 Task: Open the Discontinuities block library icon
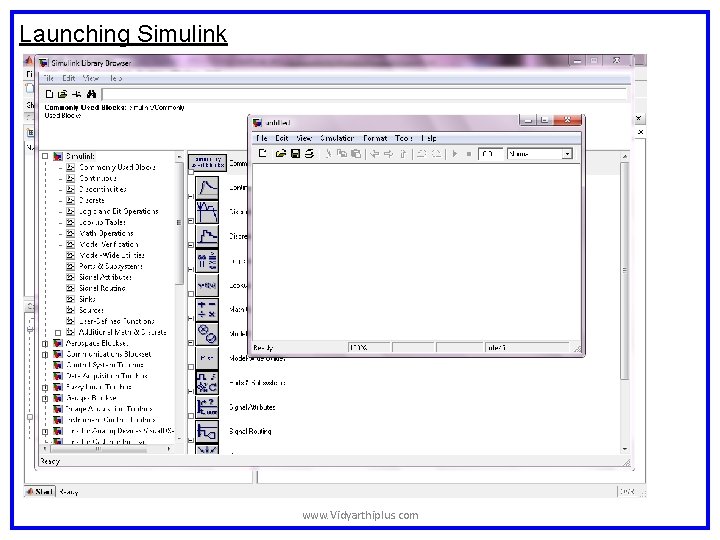click(207, 212)
